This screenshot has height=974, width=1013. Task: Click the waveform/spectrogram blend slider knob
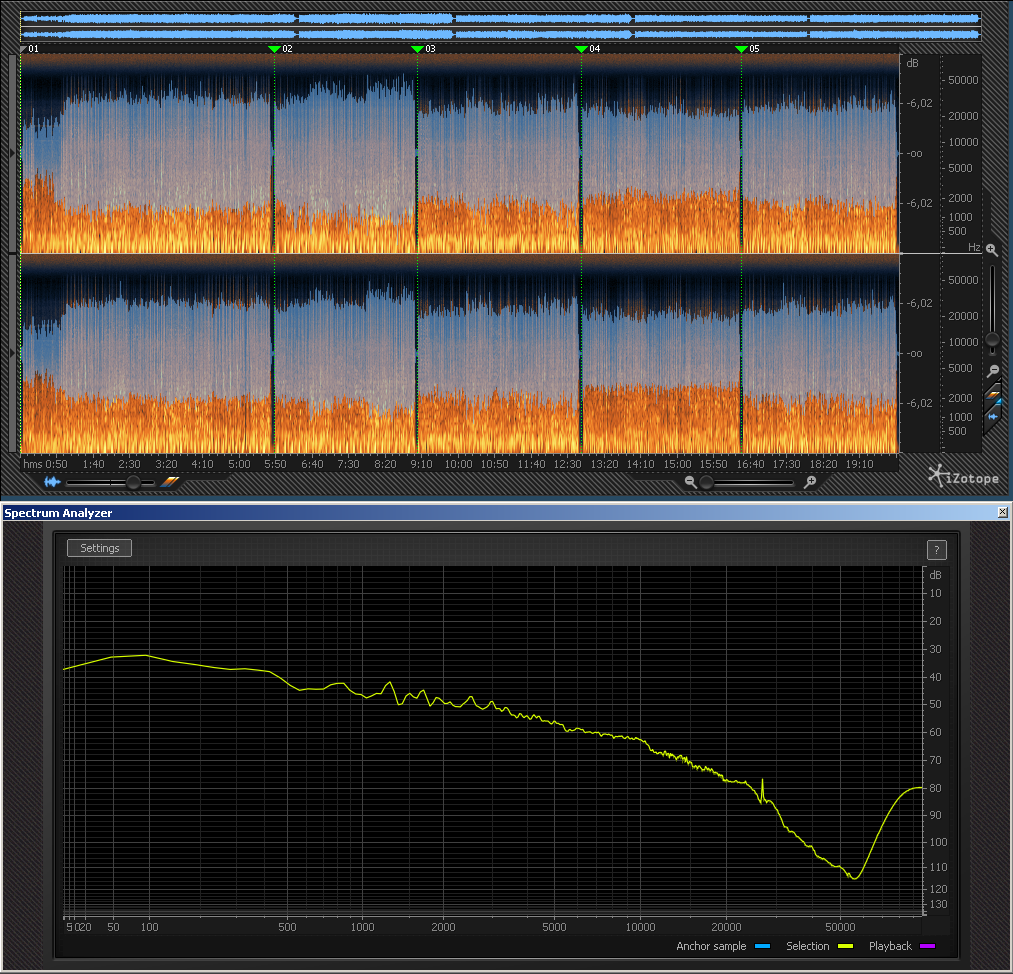[132, 482]
